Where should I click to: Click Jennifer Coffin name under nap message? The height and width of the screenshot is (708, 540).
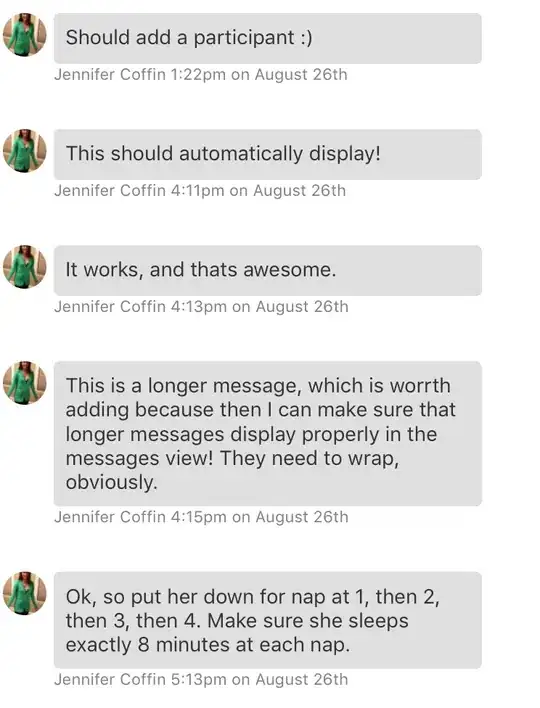(x=110, y=680)
